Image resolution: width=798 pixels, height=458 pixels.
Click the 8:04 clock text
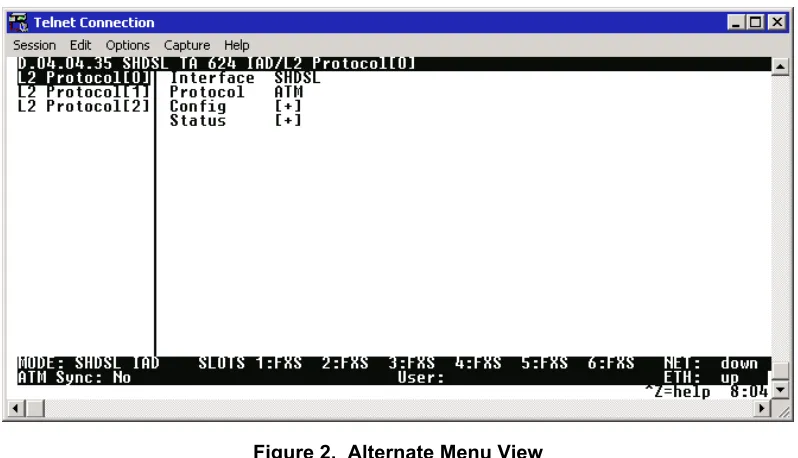pyautogui.click(x=749, y=392)
